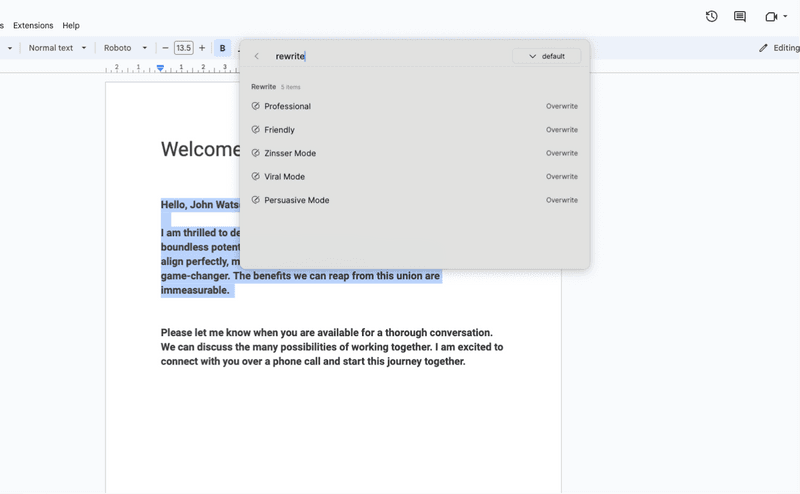Select the Friendly rewrite option
Viewport: 800px width, 494px height.
click(280, 130)
